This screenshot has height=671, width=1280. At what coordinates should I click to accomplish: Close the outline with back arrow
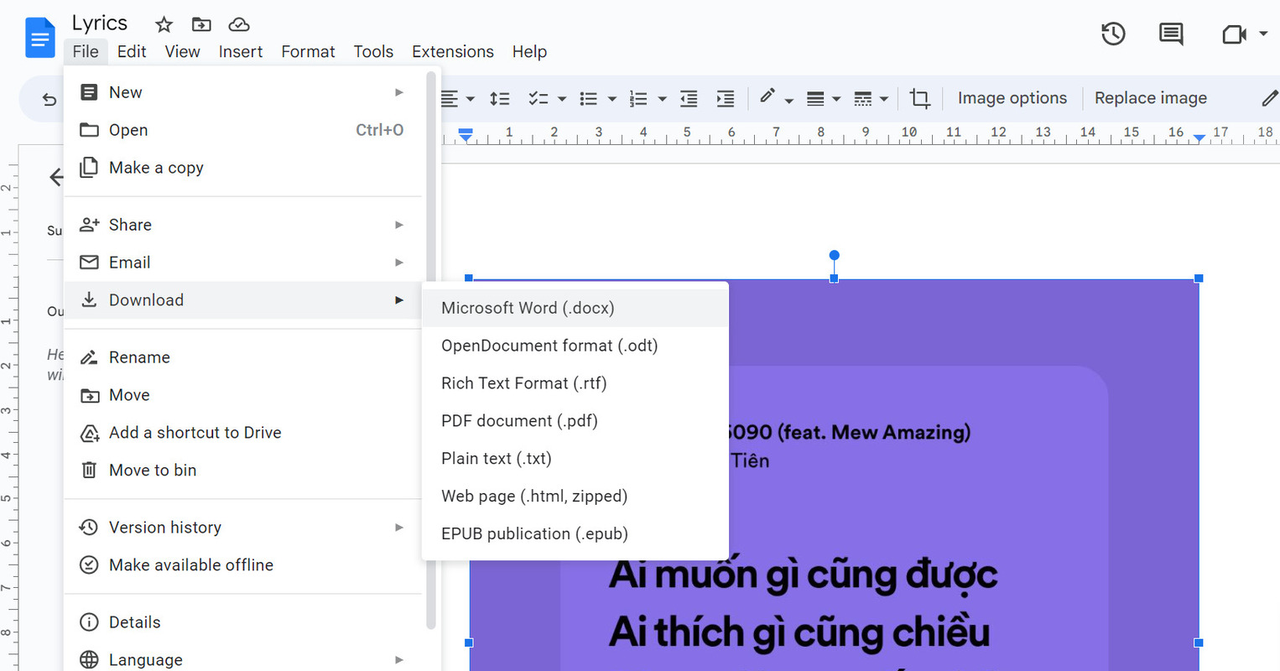click(56, 178)
